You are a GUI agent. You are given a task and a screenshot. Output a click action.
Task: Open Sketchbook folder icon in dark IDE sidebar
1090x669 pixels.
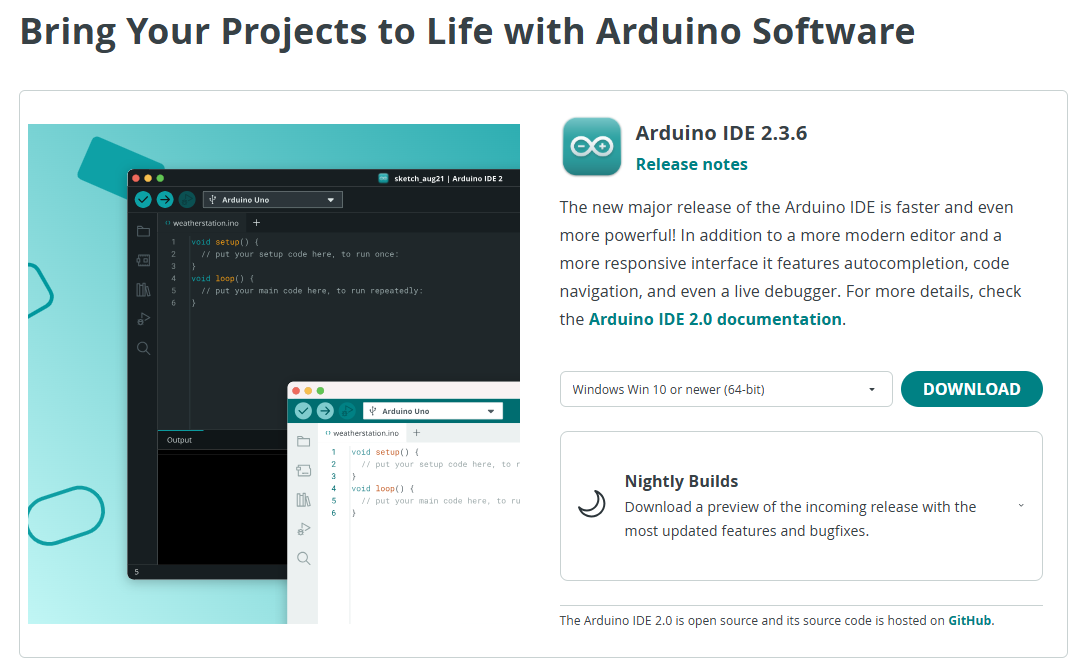pyautogui.click(x=144, y=231)
